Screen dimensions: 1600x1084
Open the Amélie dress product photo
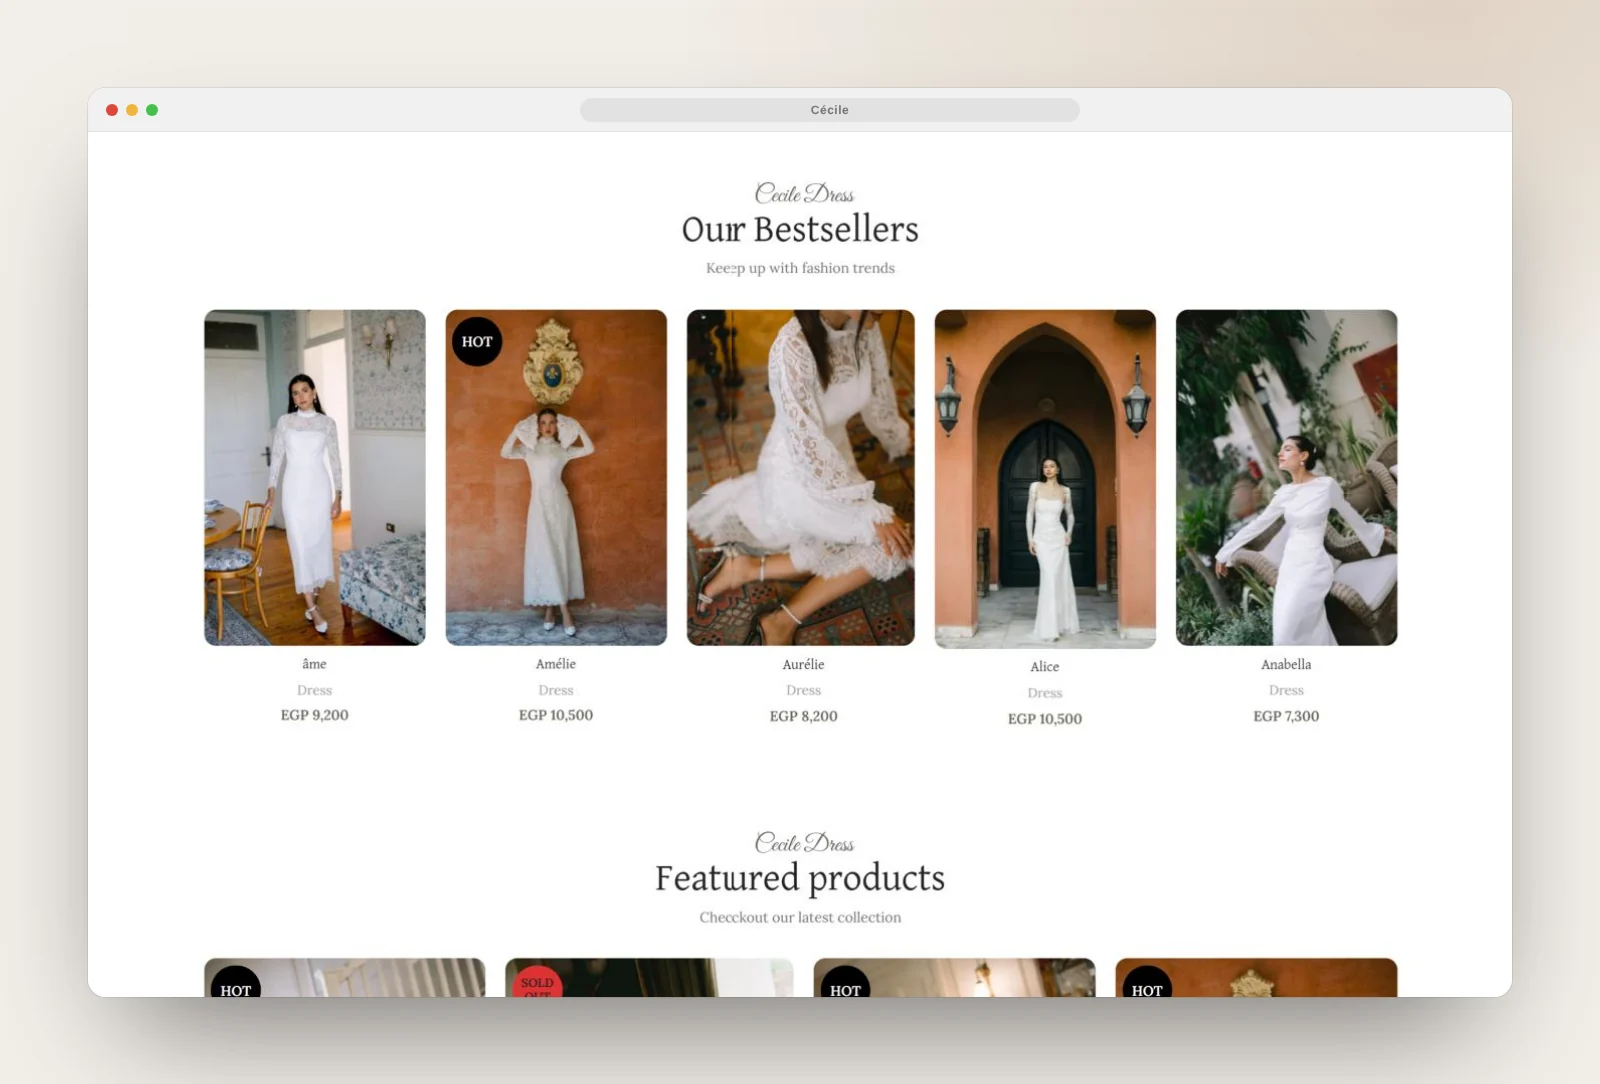[x=556, y=477]
